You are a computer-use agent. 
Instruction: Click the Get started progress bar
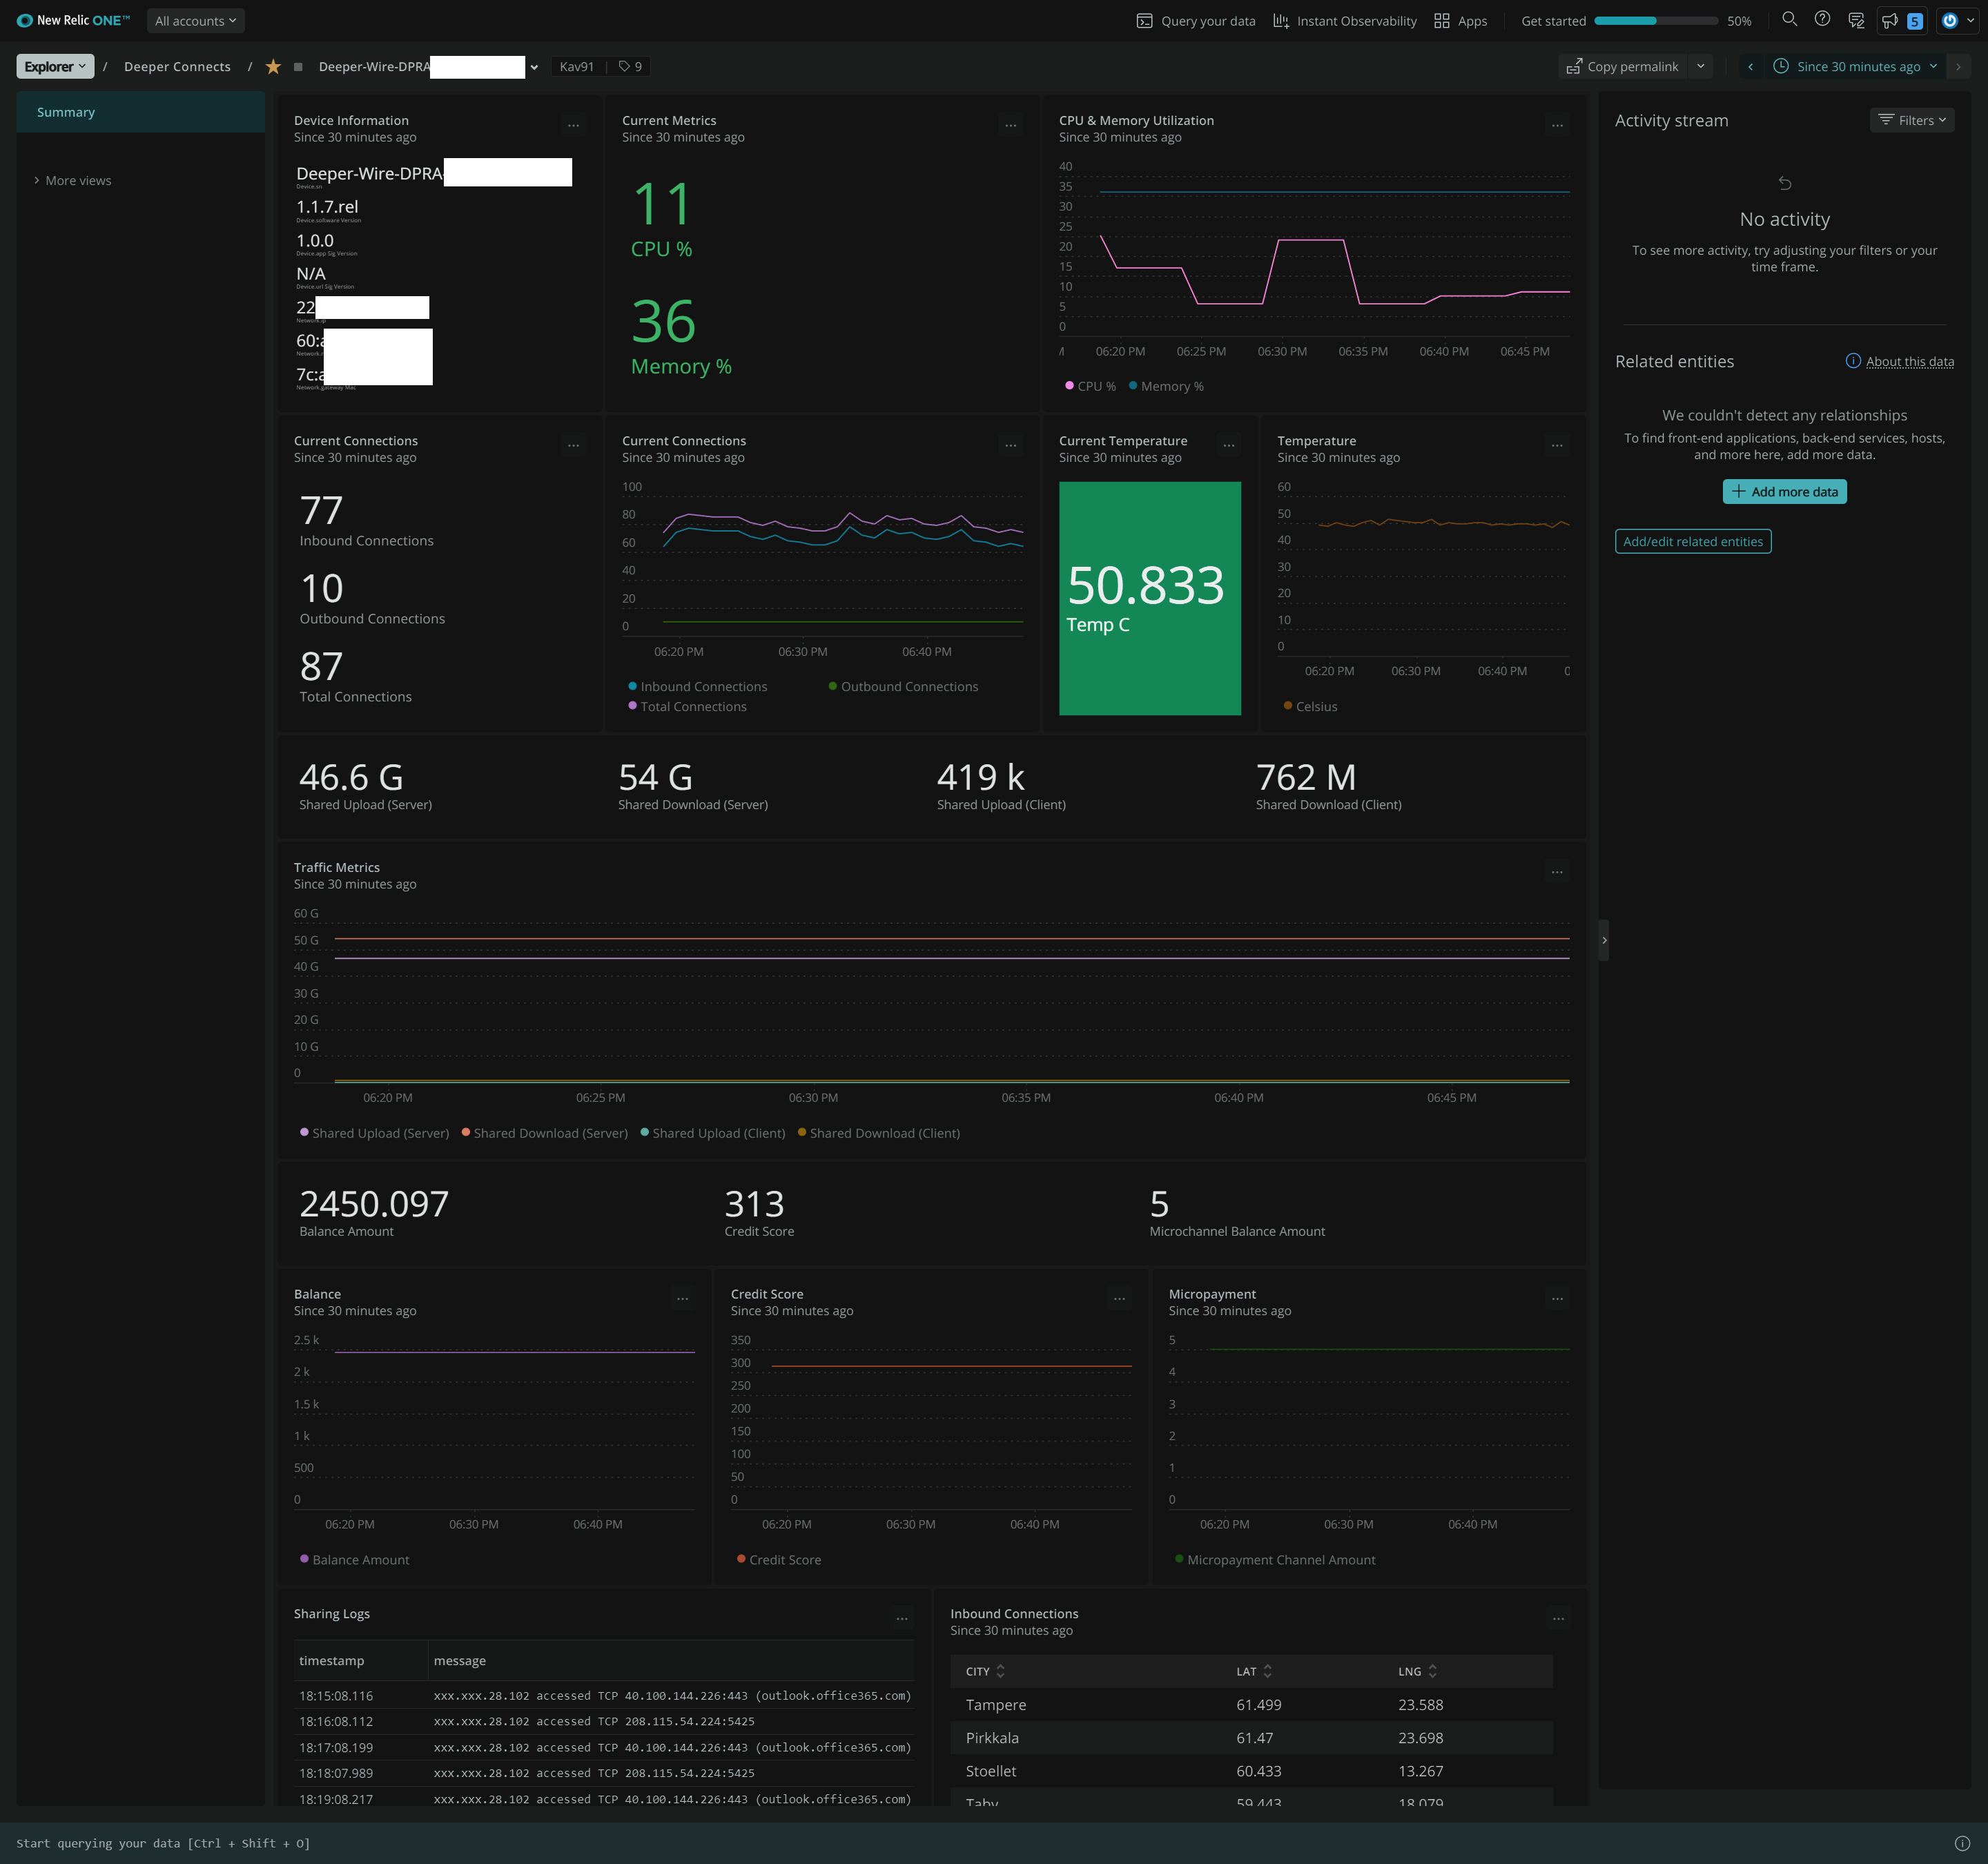1656,21
